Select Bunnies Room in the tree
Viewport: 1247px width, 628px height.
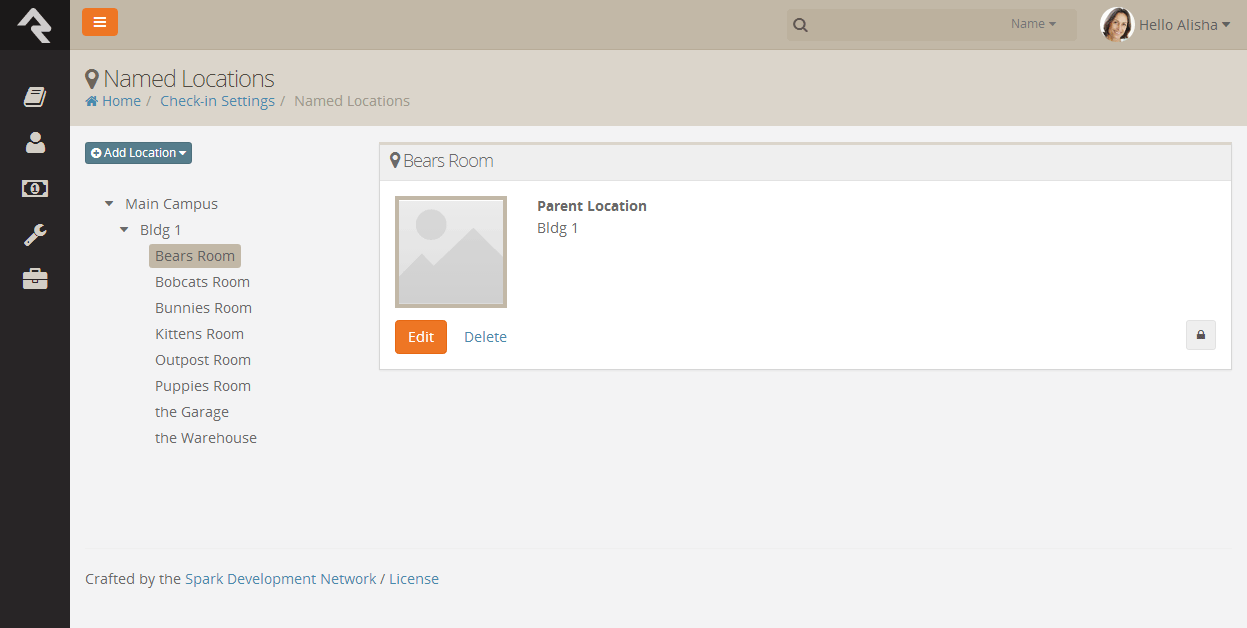pyautogui.click(x=203, y=308)
